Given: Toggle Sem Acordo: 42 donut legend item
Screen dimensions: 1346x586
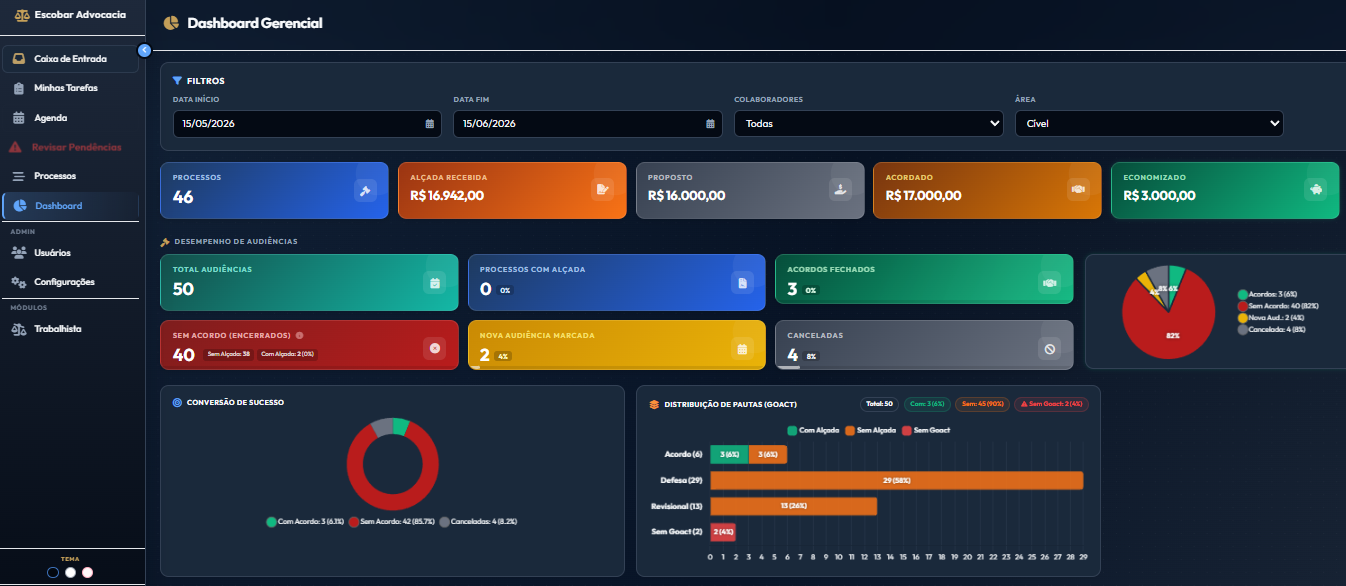Looking at the screenshot, I should (x=392, y=522).
